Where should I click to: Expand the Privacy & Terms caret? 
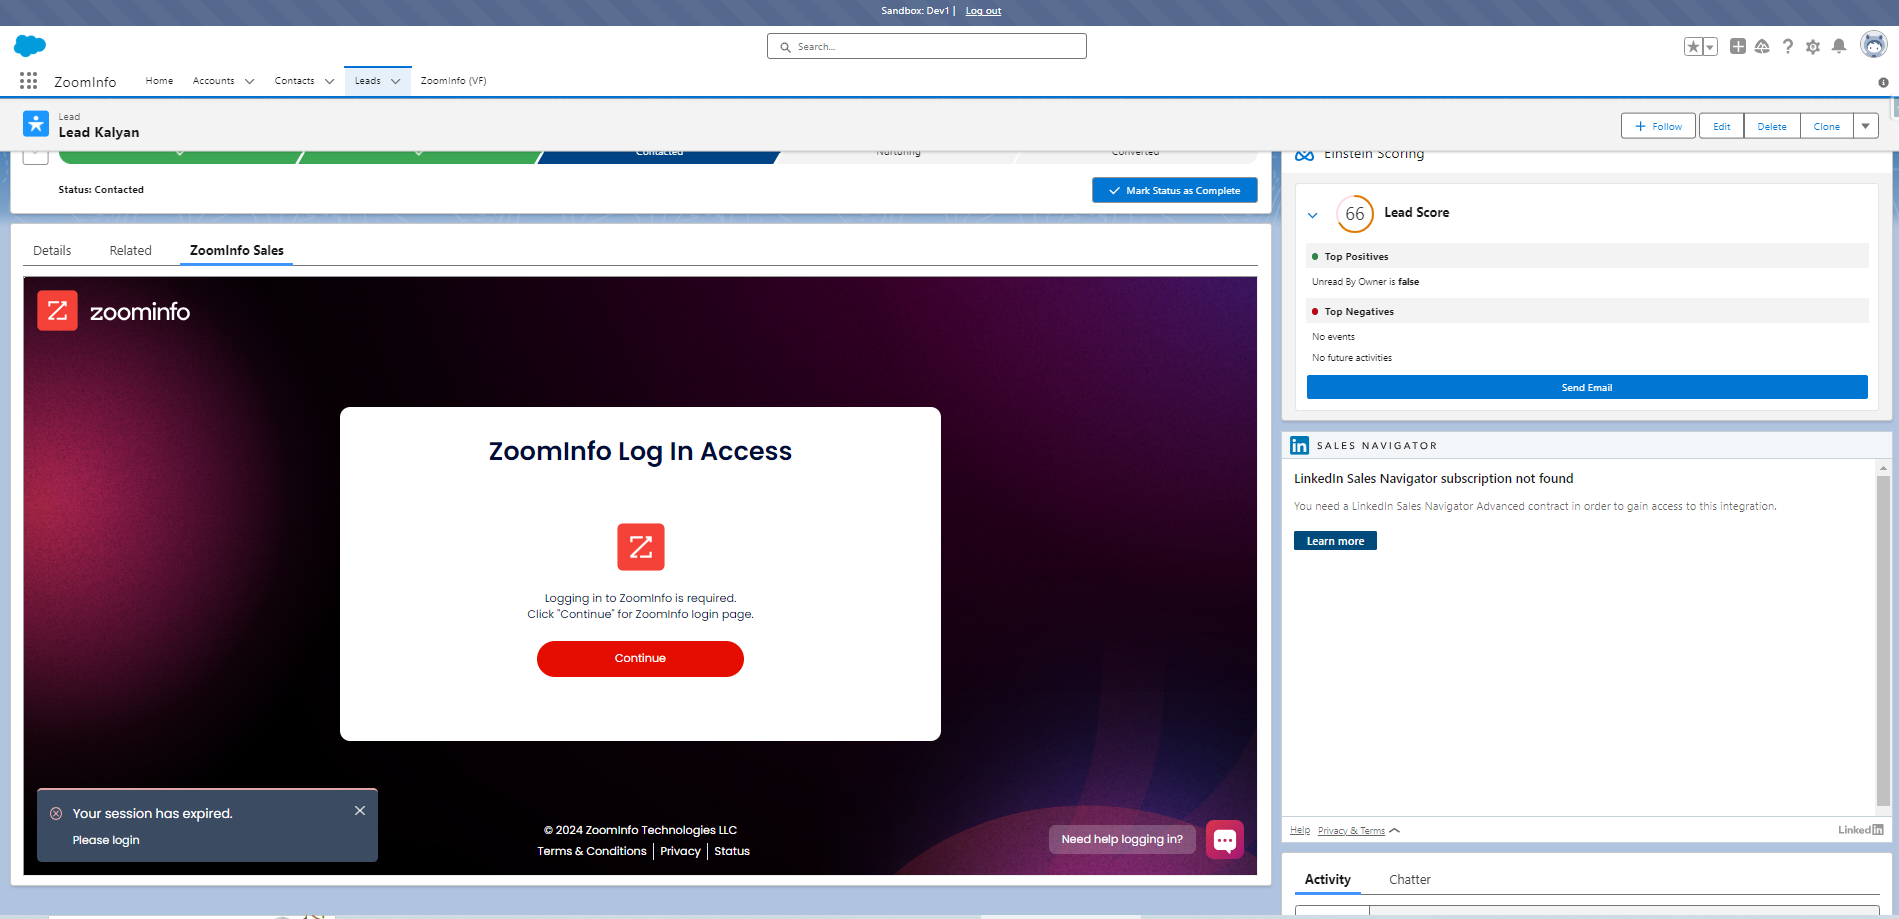click(1395, 830)
